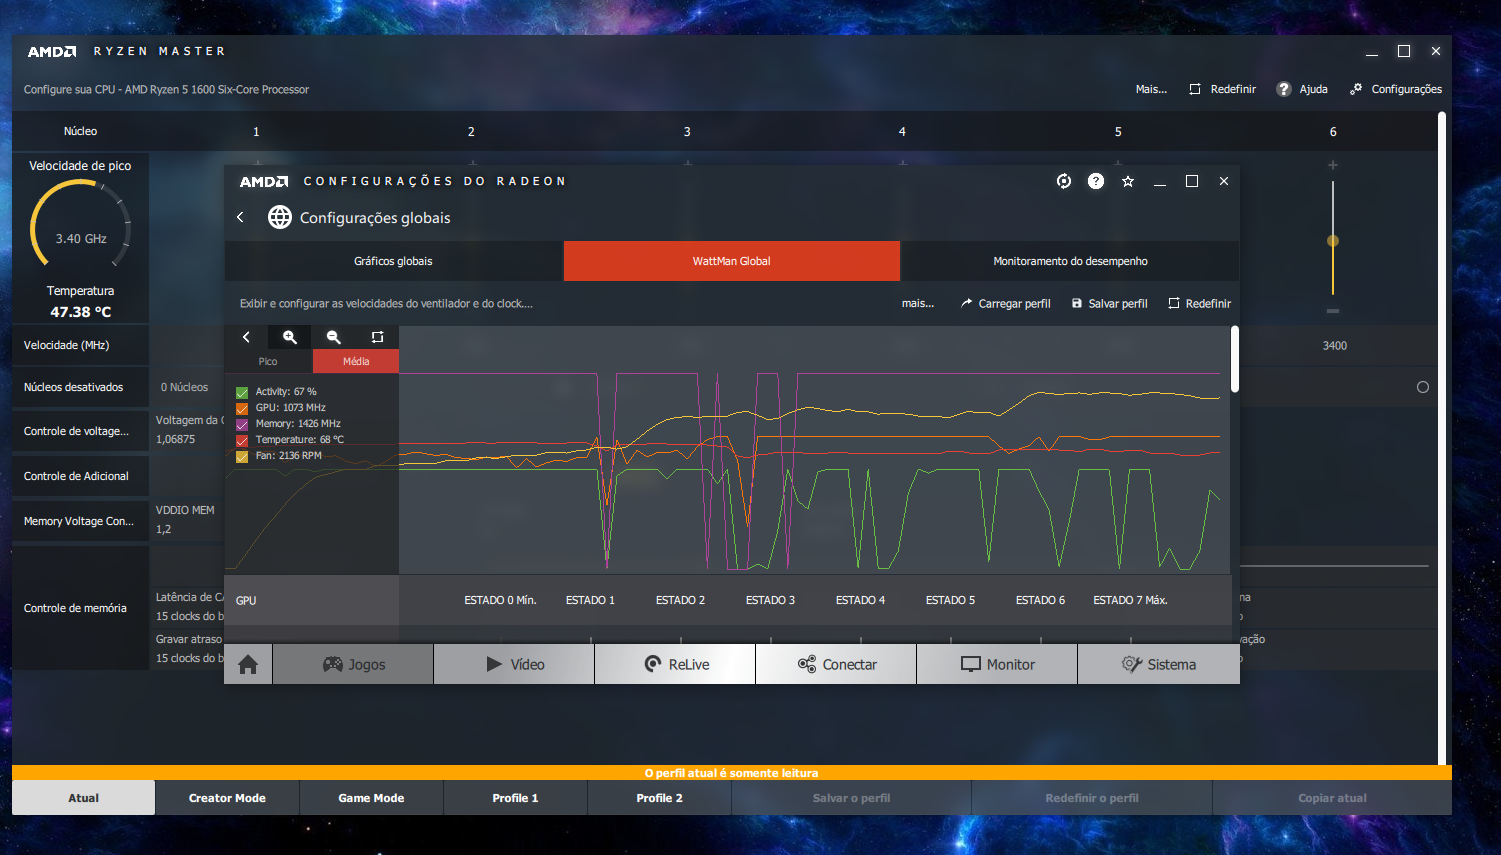Toggle Fan RPM graph checkbox
The width and height of the screenshot is (1501, 855).
242,456
